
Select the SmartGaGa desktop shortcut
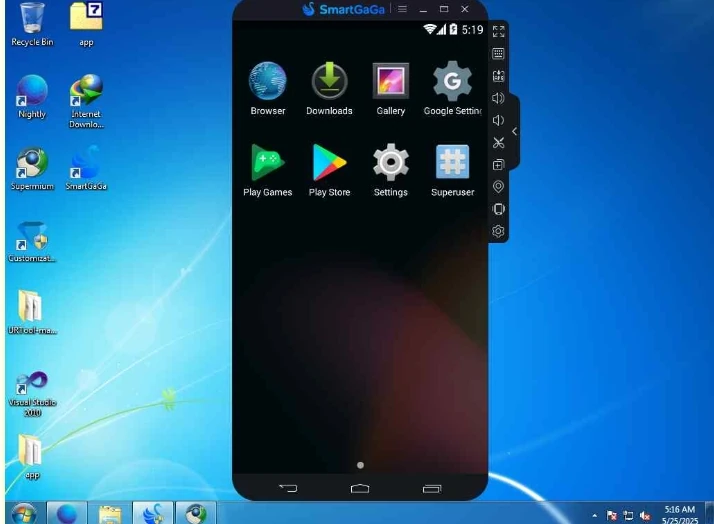tap(86, 169)
